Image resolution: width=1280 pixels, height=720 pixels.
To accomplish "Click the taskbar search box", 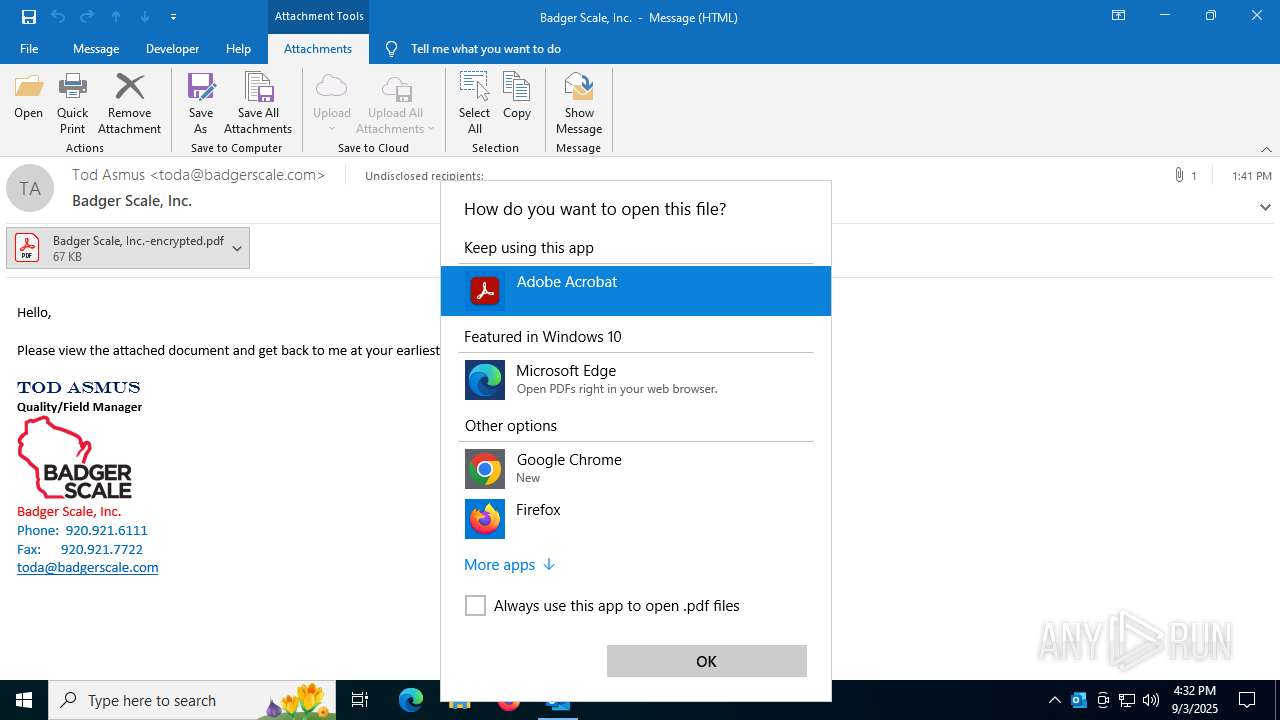I will tap(193, 700).
